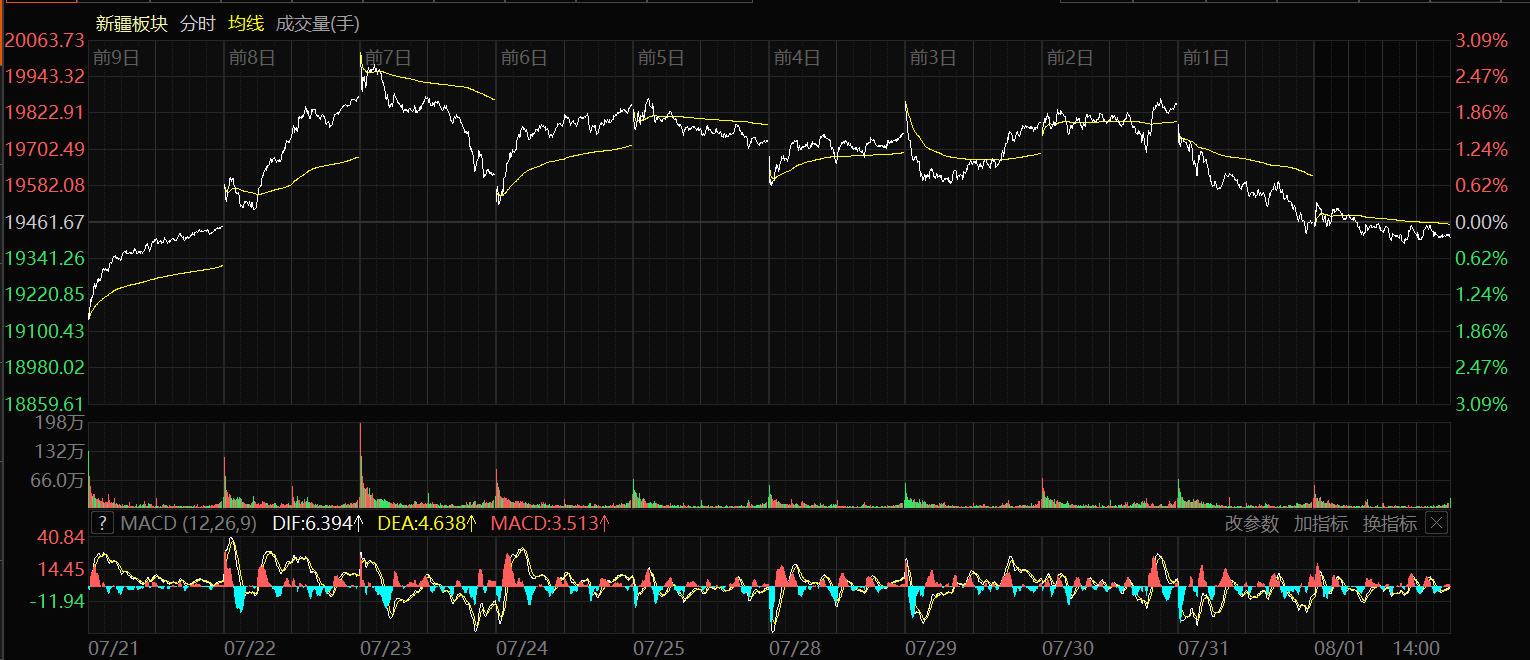Viewport: 1530px width, 660px height.
Task: Click the 07/23 date on time axis
Action: (x=385, y=648)
